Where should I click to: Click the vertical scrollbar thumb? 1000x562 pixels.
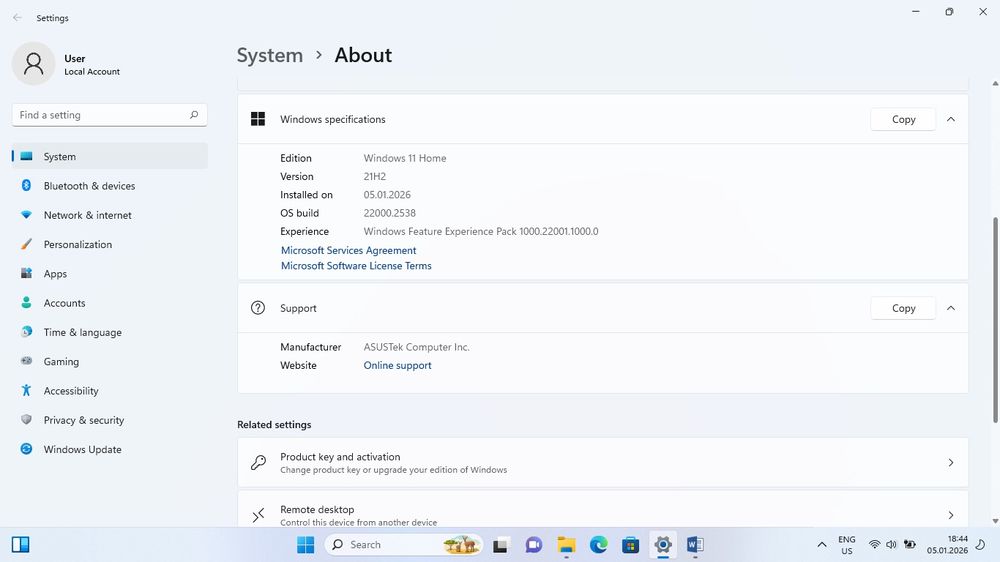[x=995, y=320]
